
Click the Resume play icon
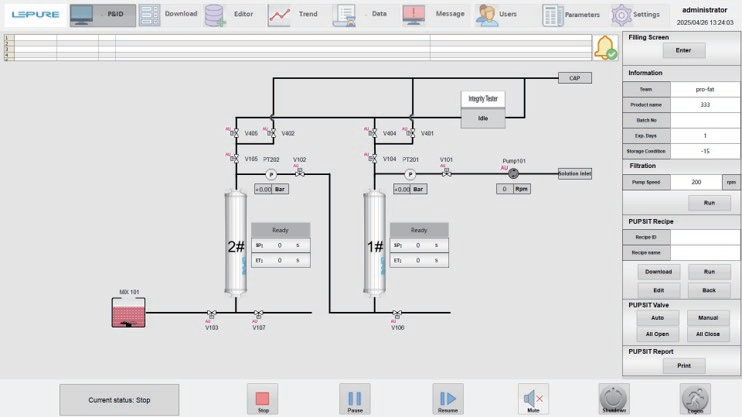pyautogui.click(x=447, y=397)
